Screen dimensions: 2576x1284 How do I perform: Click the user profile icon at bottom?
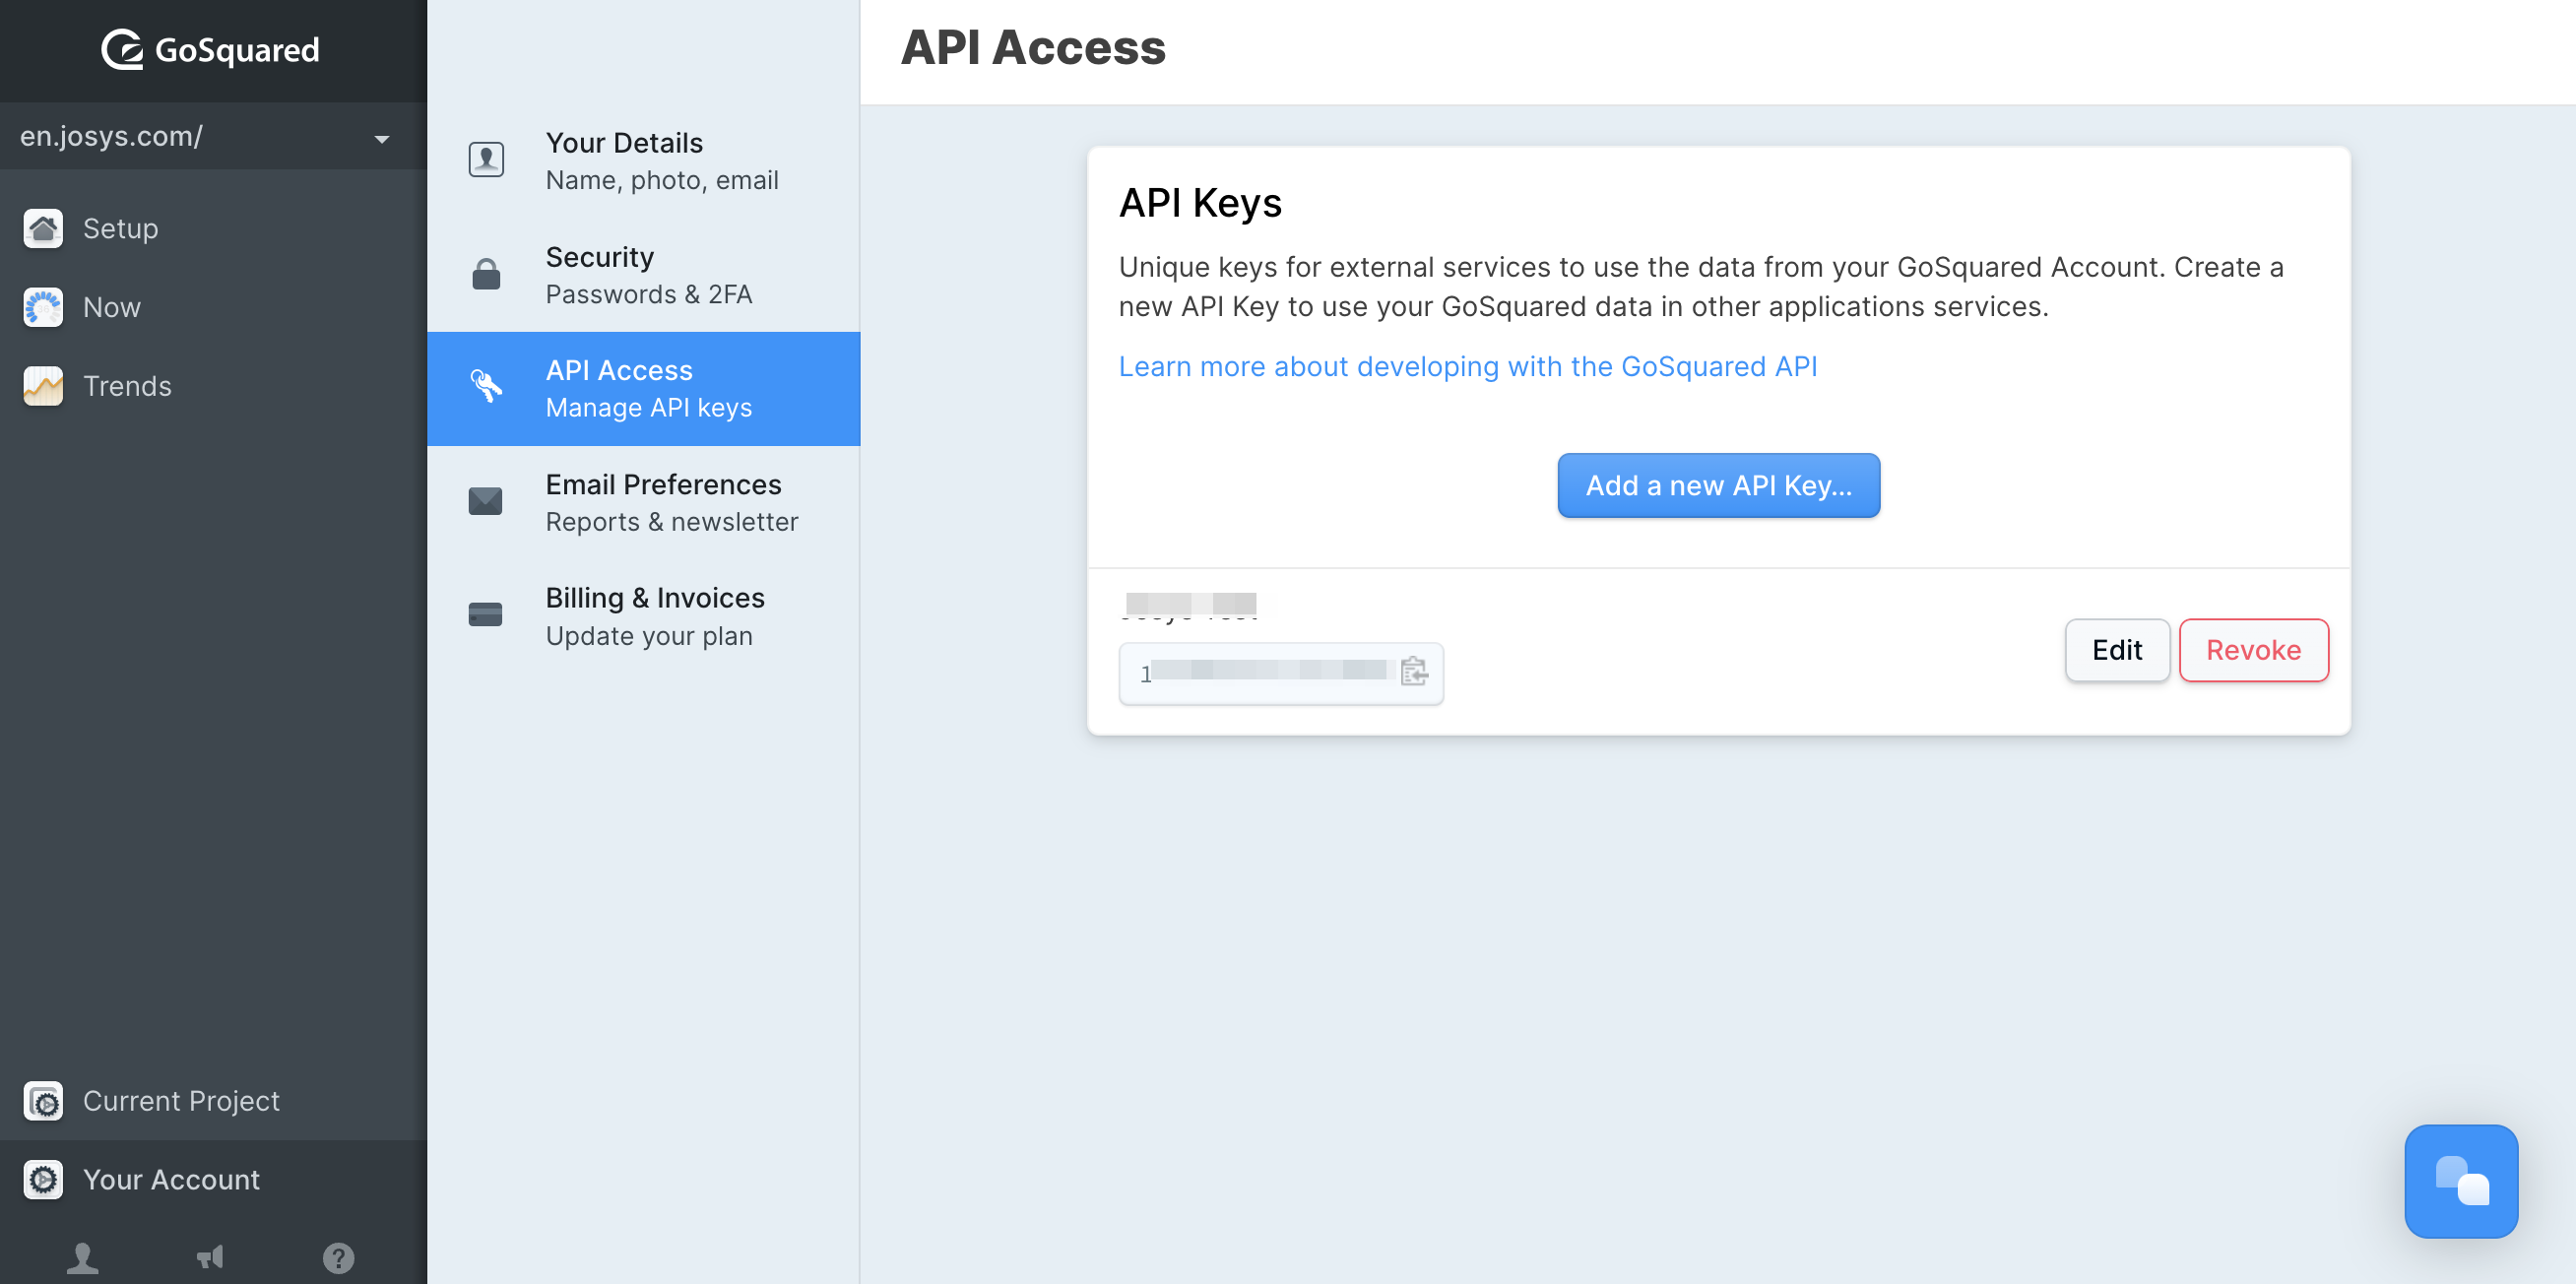(82, 1257)
